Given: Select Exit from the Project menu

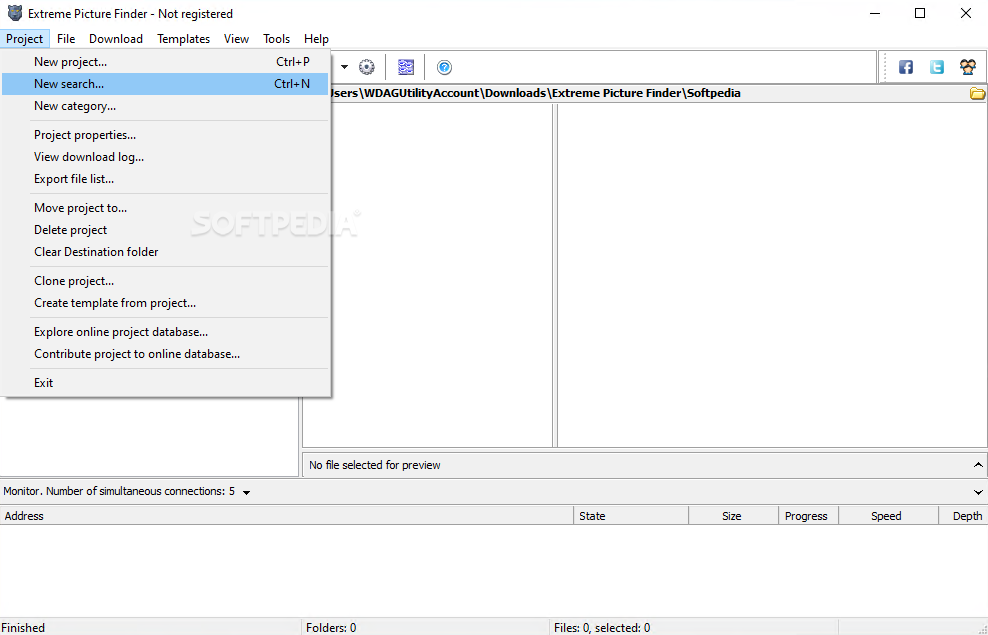Looking at the screenshot, I should 165,383.
